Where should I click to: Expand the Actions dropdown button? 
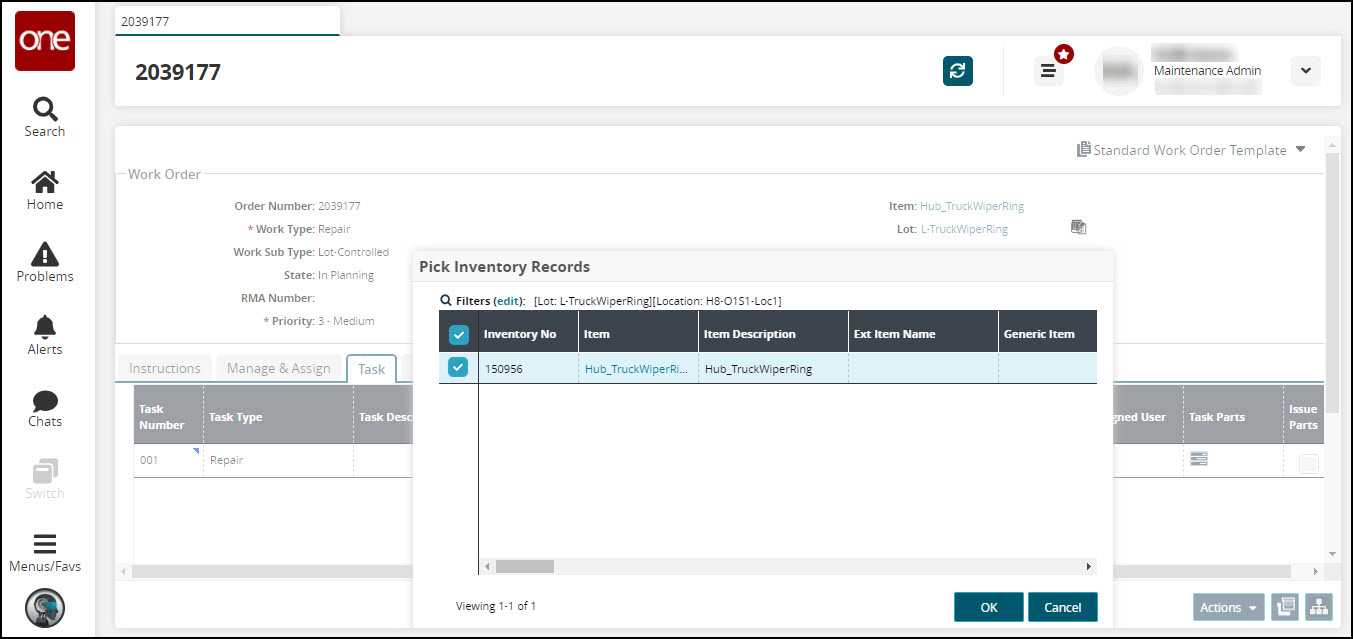click(x=1227, y=607)
